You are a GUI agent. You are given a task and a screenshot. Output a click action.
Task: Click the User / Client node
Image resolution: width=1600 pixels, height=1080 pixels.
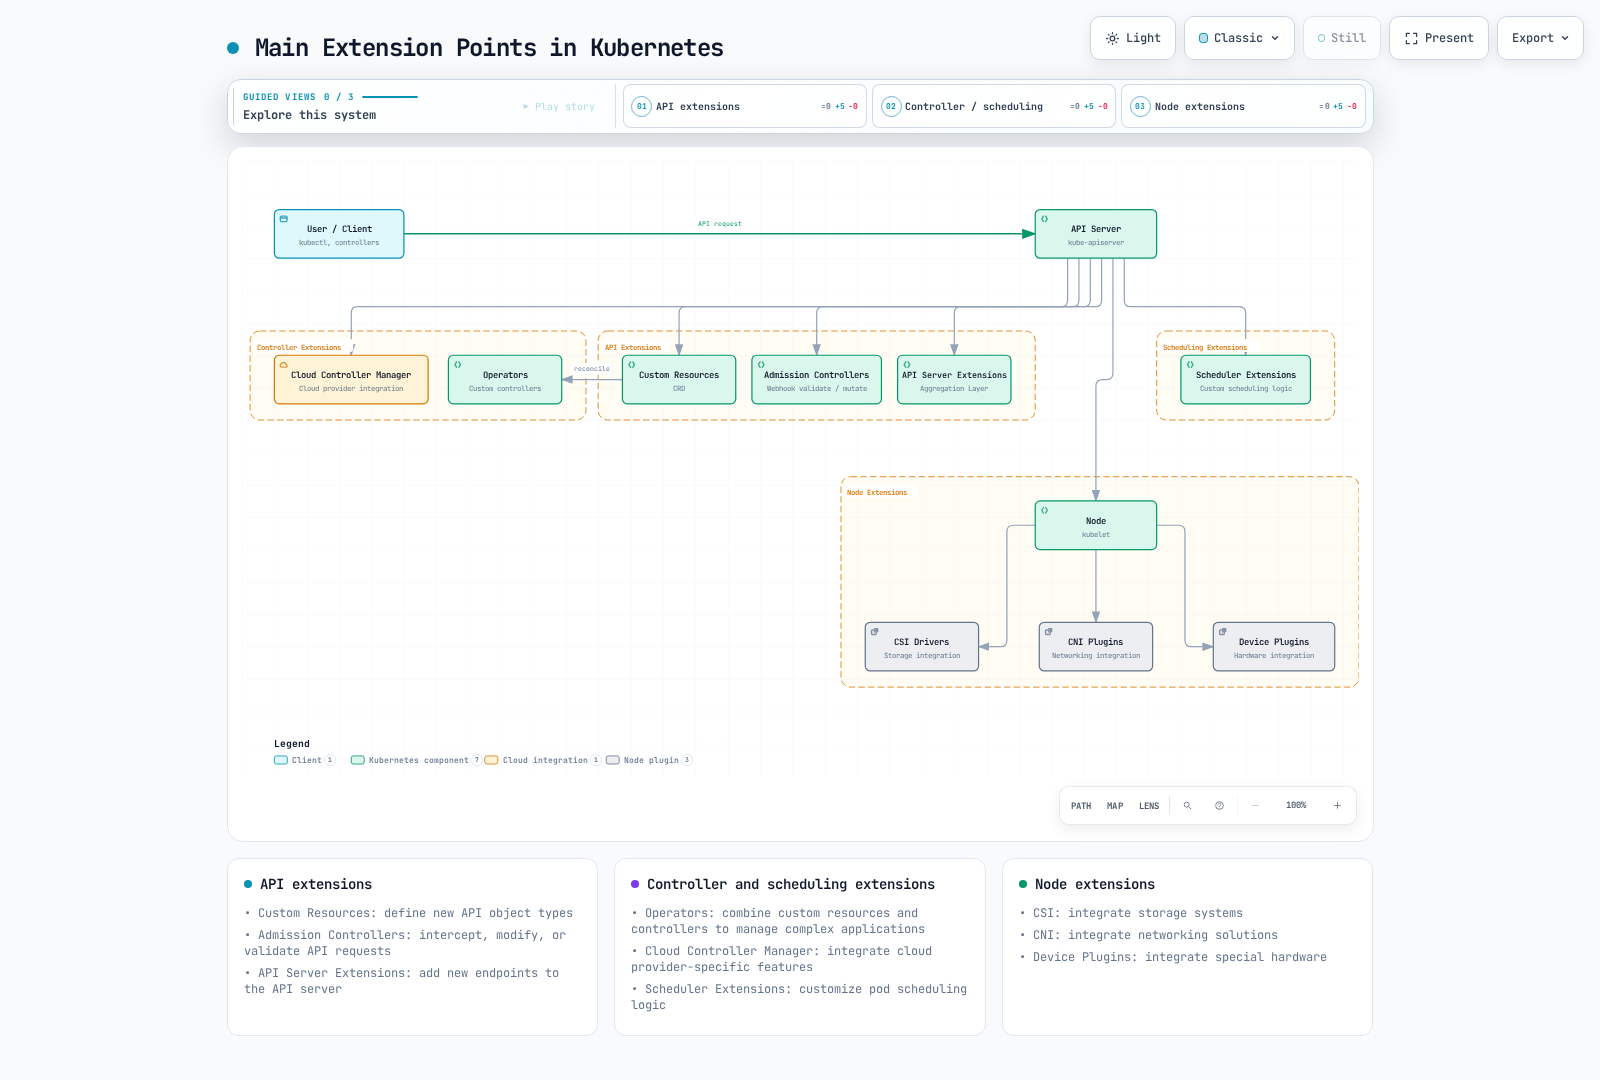point(339,234)
